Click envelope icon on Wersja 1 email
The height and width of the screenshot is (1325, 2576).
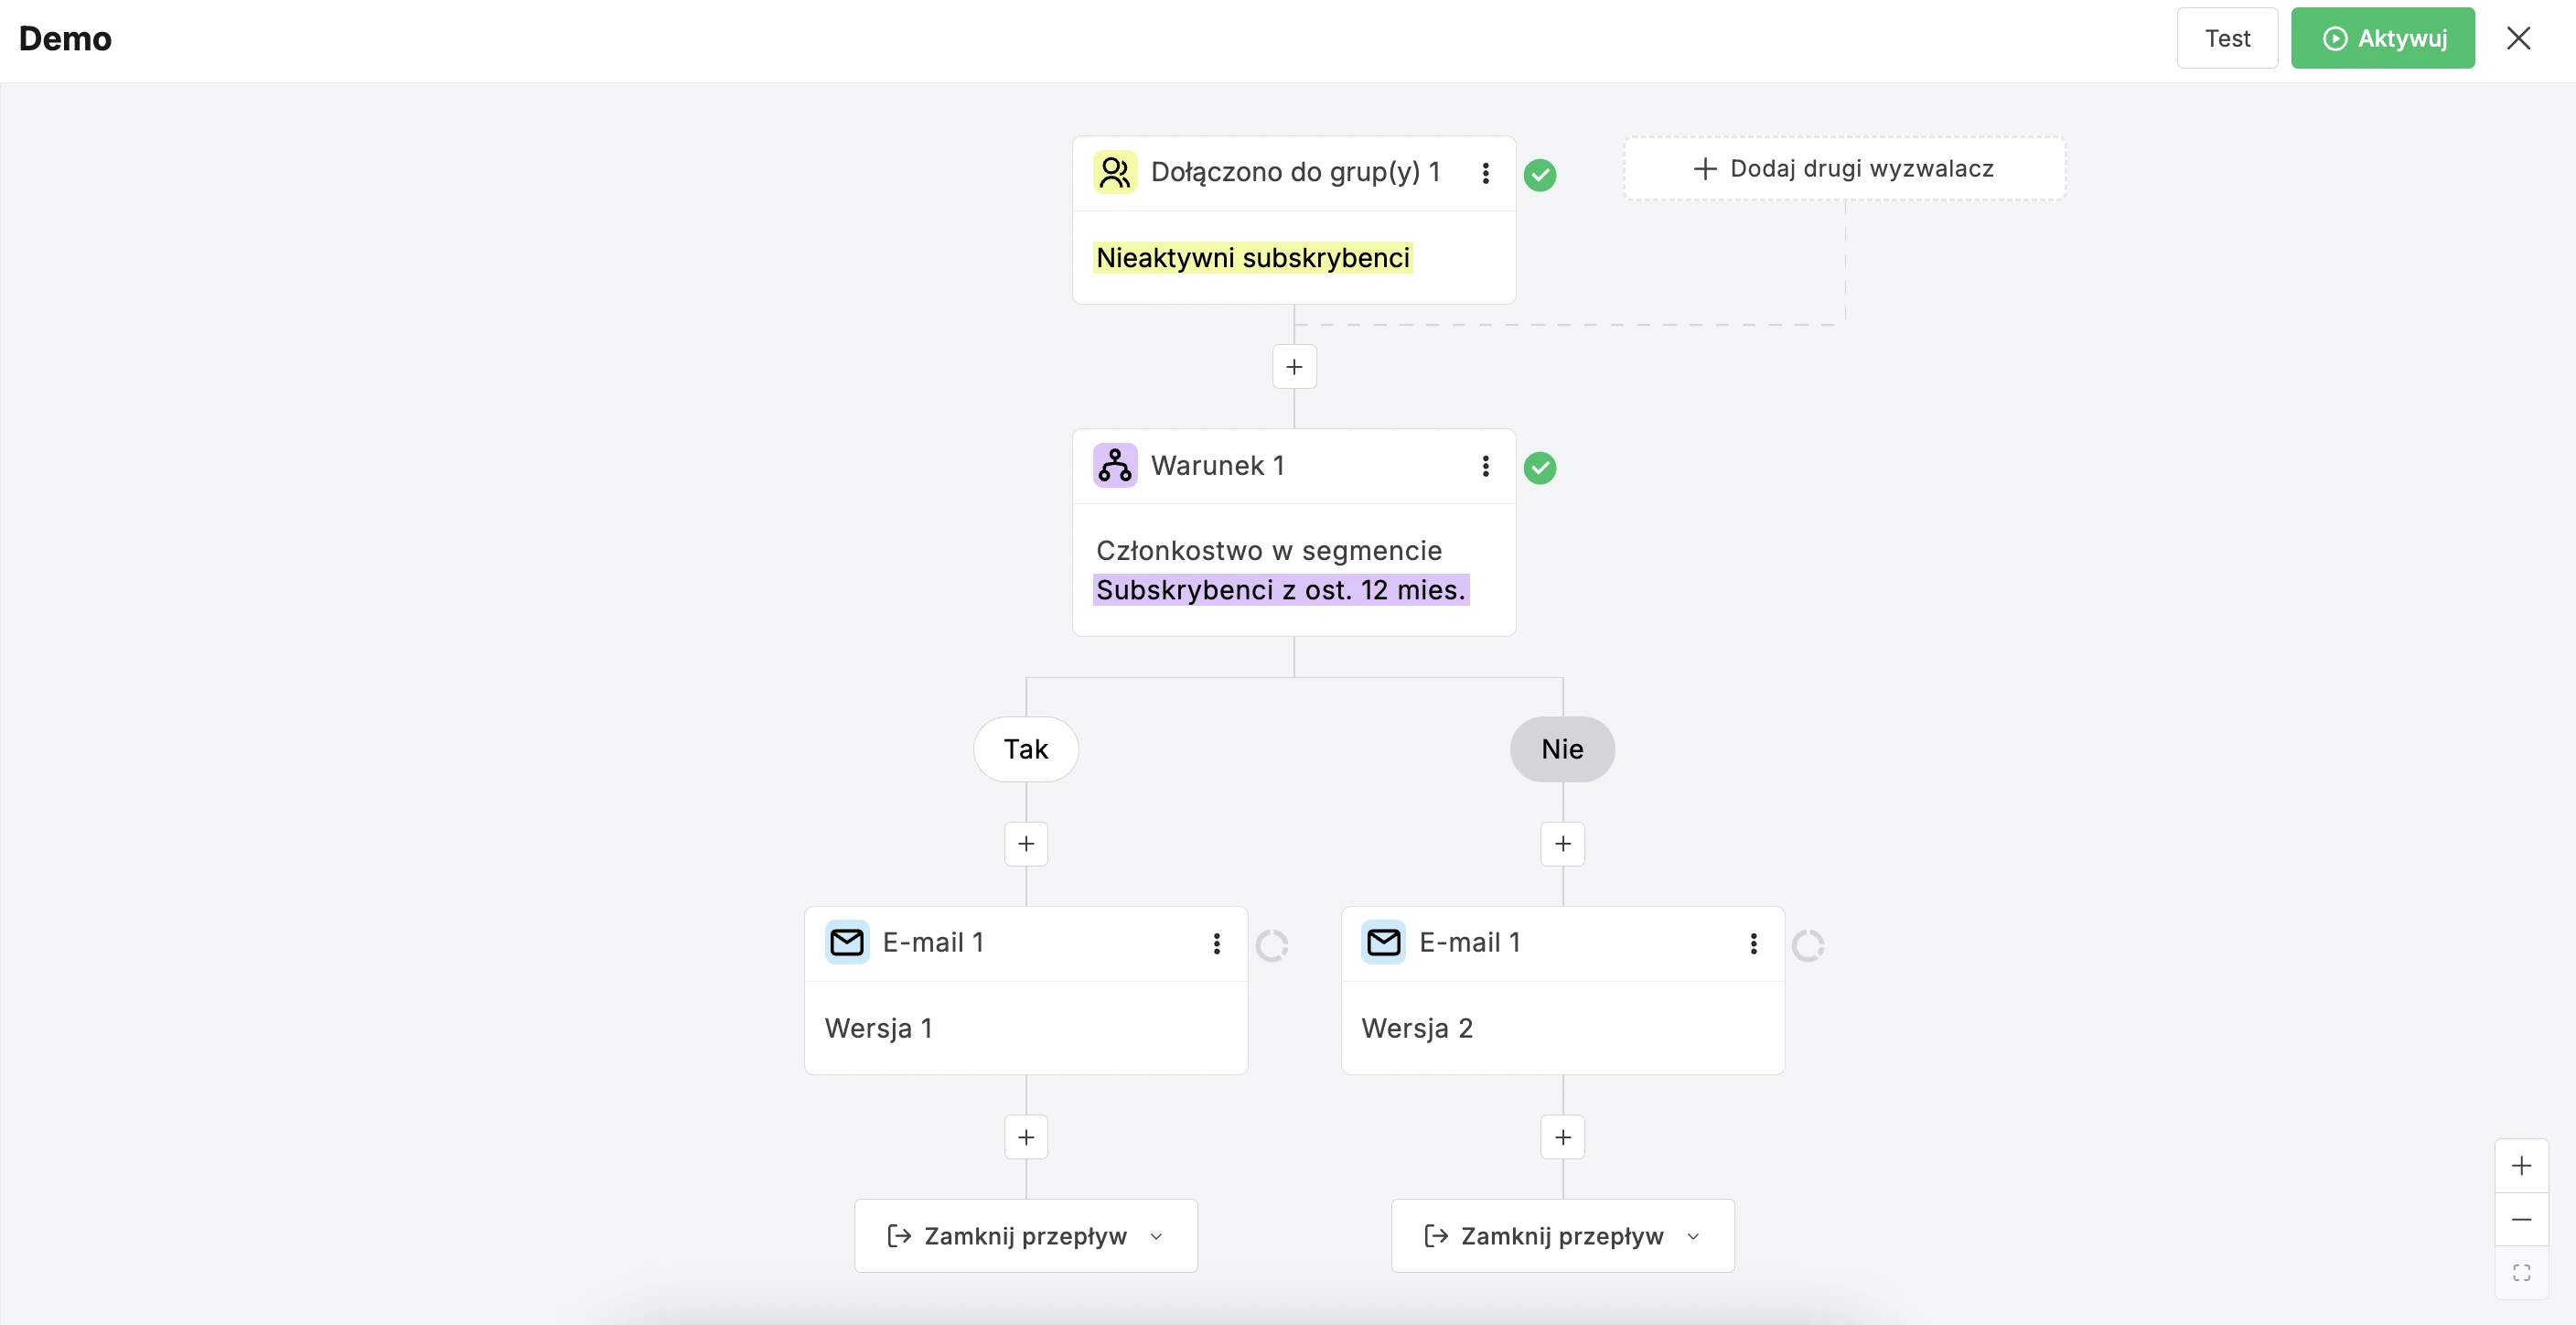click(846, 942)
